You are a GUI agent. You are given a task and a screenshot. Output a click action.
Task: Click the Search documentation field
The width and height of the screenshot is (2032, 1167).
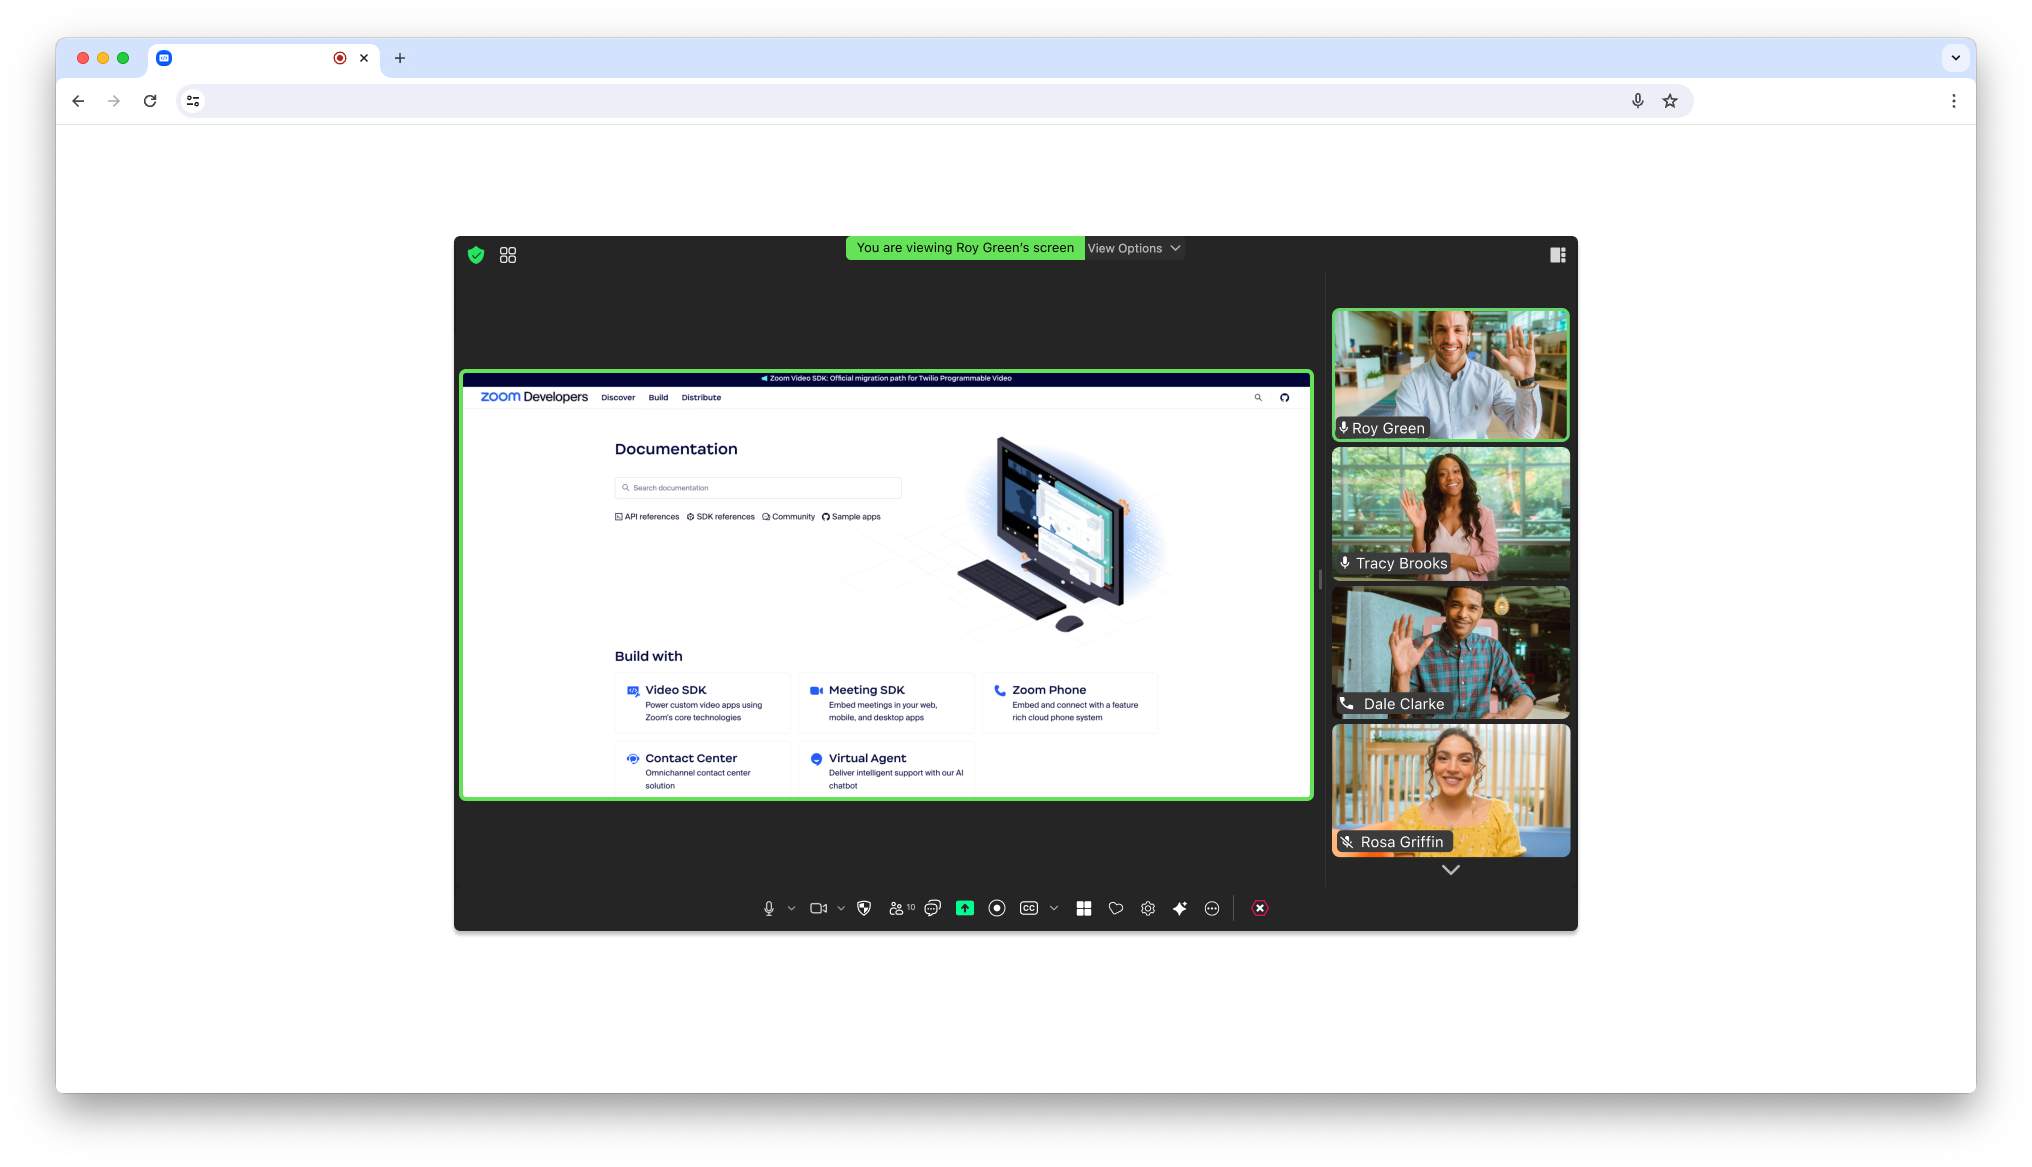tap(758, 488)
